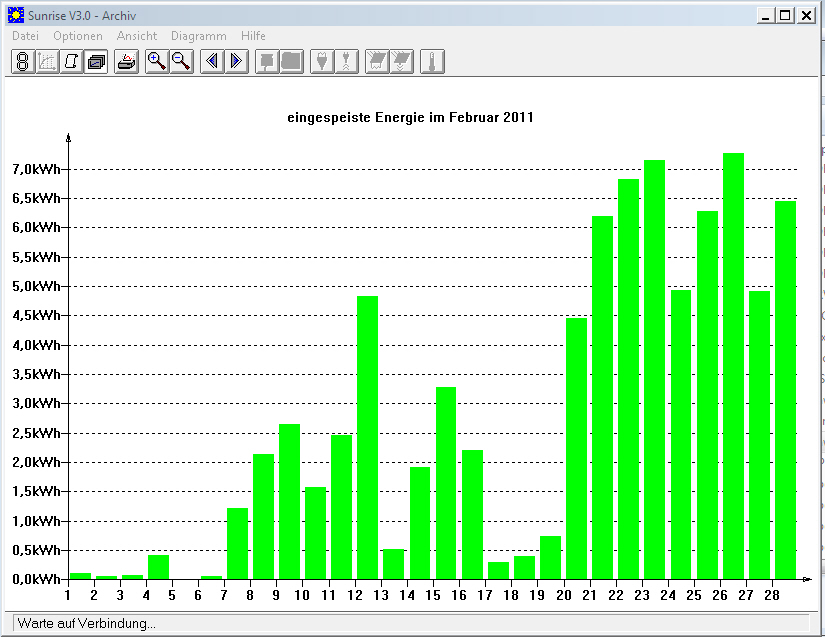Open the Datei menu
This screenshot has width=825, height=637.
25,36
